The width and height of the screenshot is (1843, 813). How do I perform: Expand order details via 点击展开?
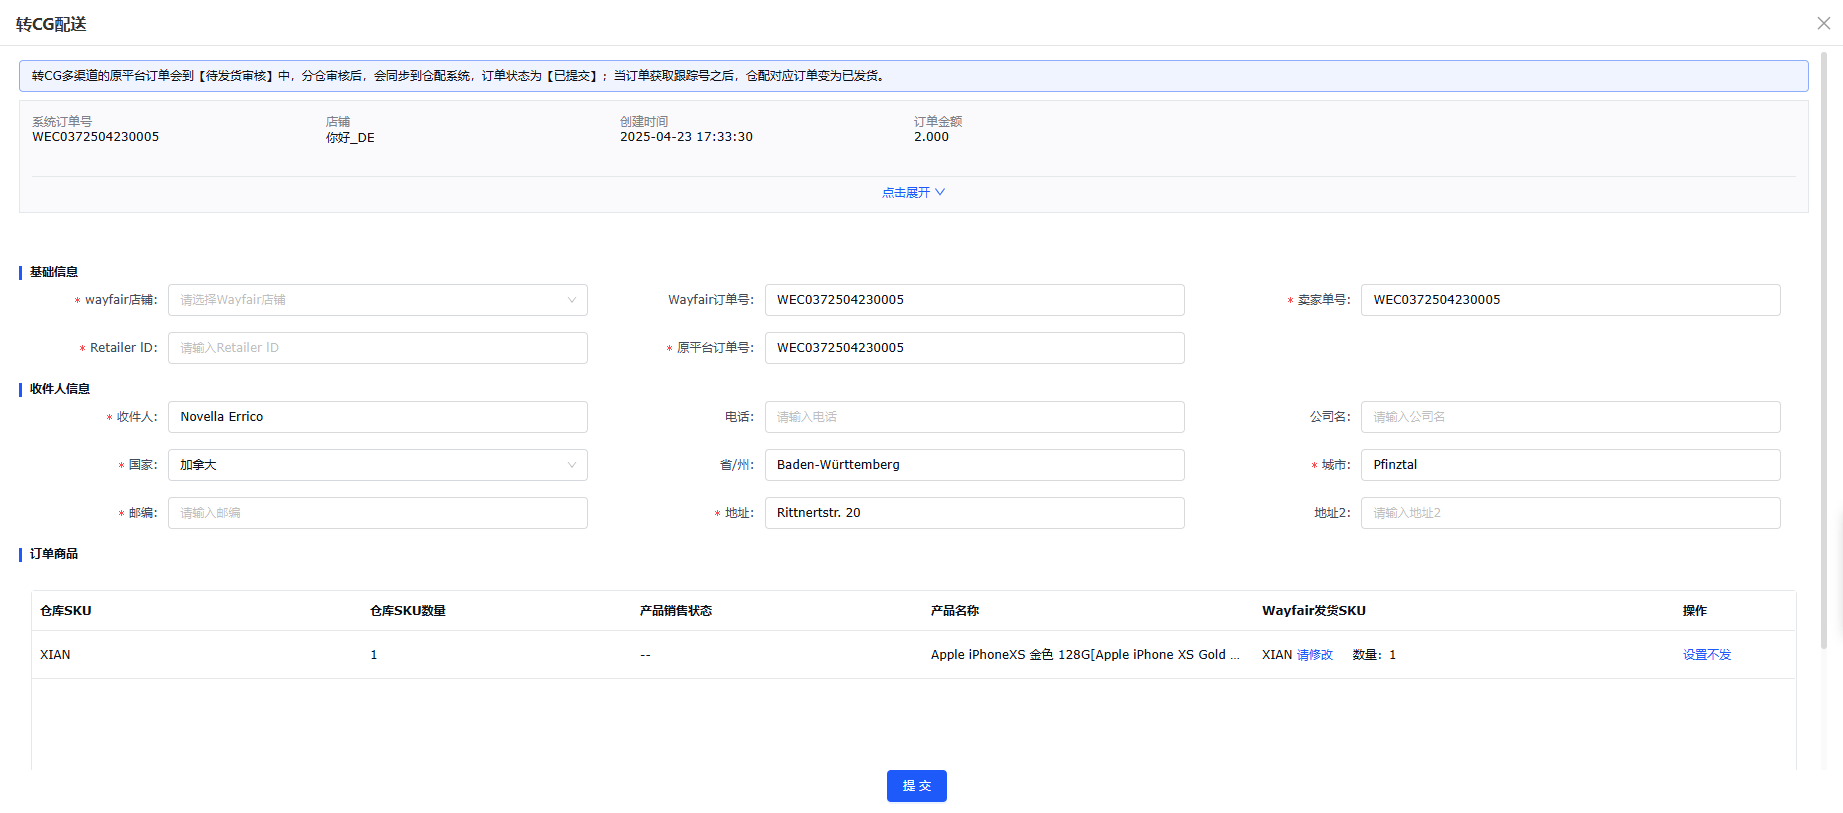tap(912, 192)
